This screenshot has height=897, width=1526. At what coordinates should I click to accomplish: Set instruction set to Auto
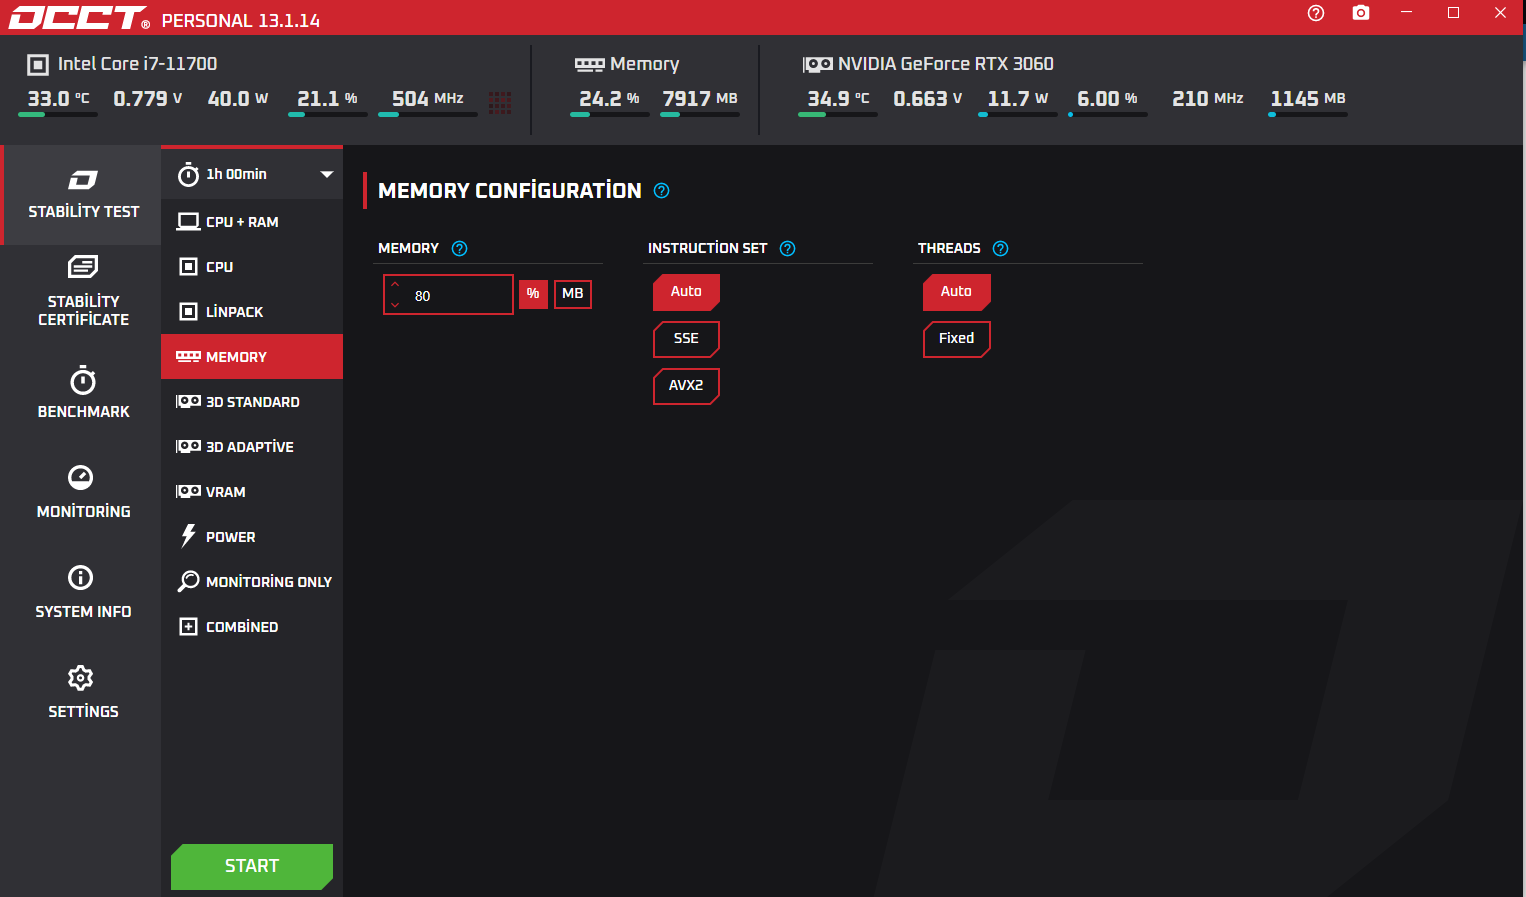[x=686, y=292]
